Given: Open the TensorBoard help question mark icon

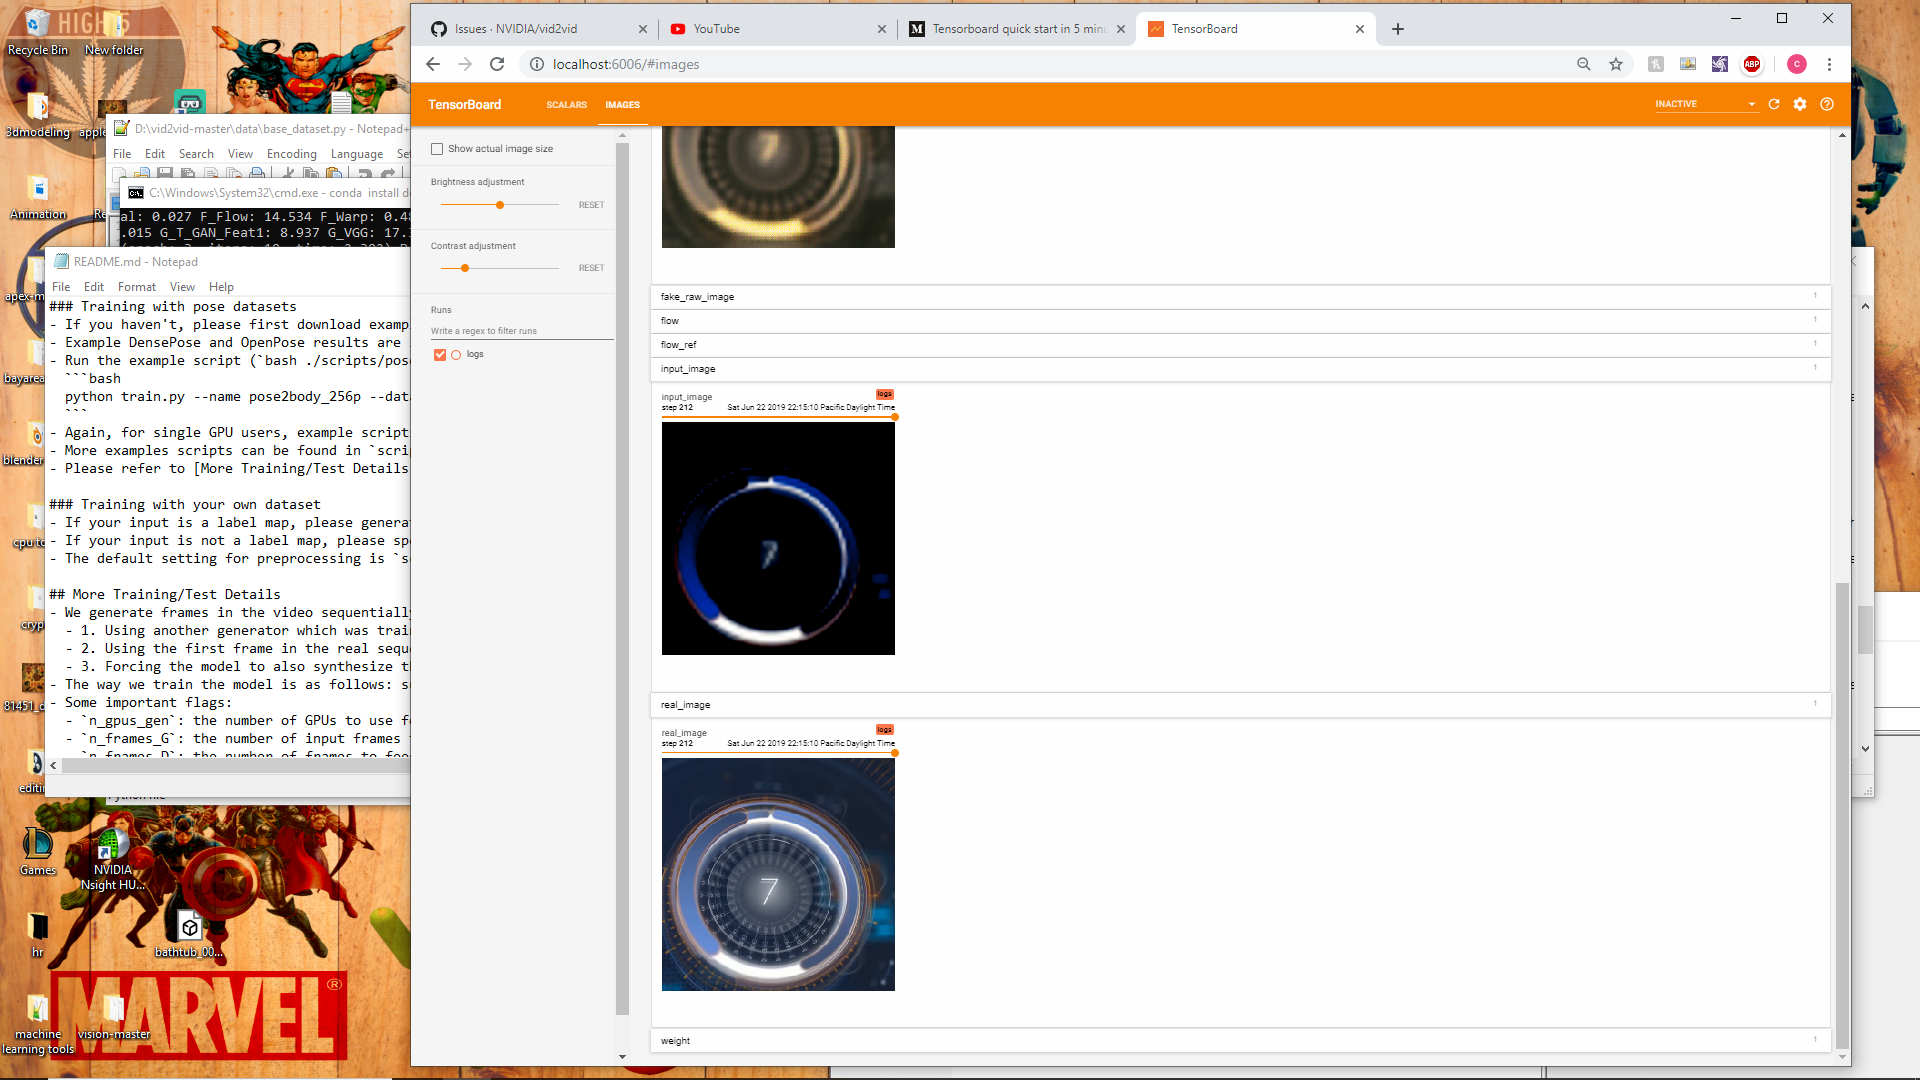Looking at the screenshot, I should (1827, 104).
